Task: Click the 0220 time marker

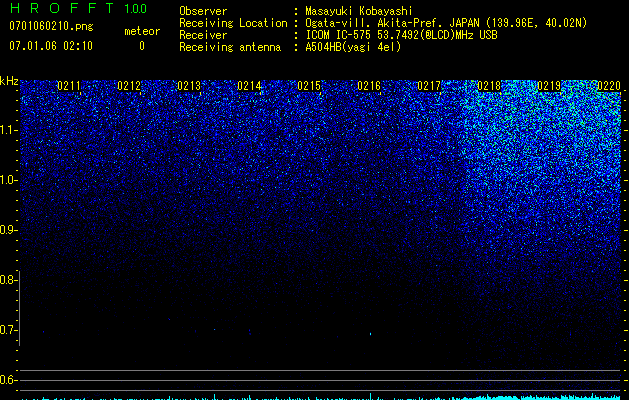Action: tap(609, 86)
